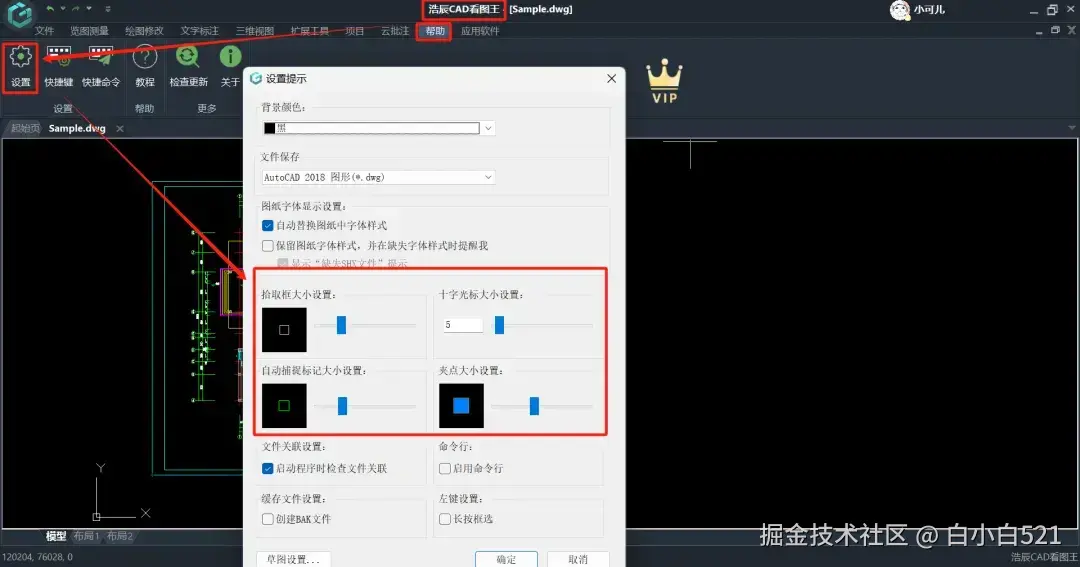This screenshot has width=1080, height=567.
Task: Close the 设置提示 dialog
Action: click(611, 79)
